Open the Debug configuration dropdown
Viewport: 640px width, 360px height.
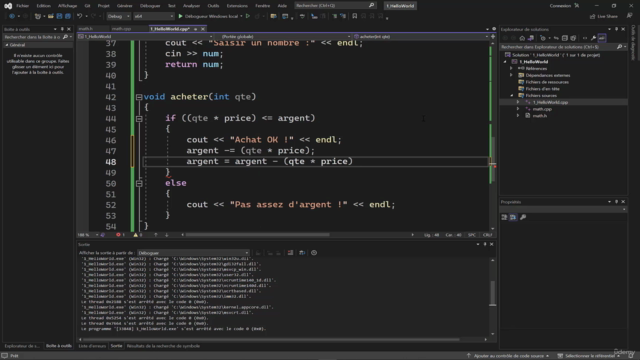coord(118,16)
